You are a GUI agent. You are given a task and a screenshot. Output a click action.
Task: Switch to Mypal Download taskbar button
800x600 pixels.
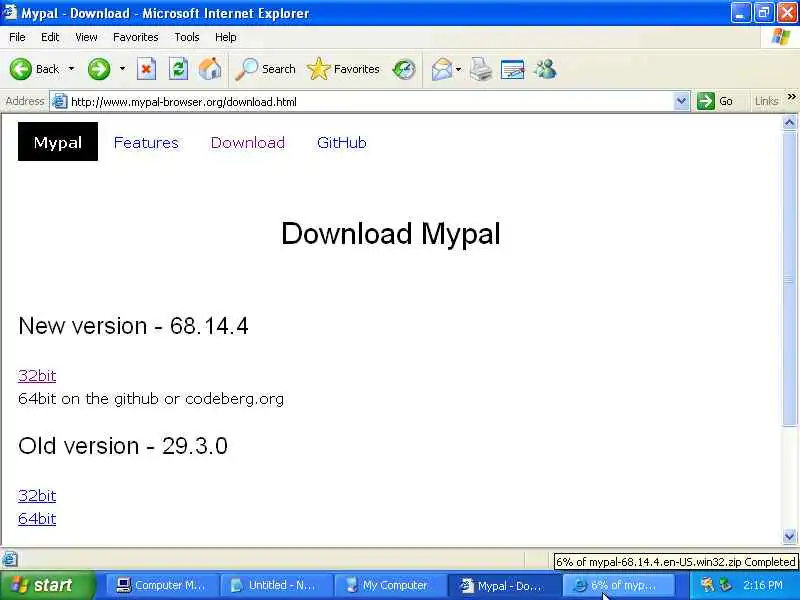click(x=505, y=585)
